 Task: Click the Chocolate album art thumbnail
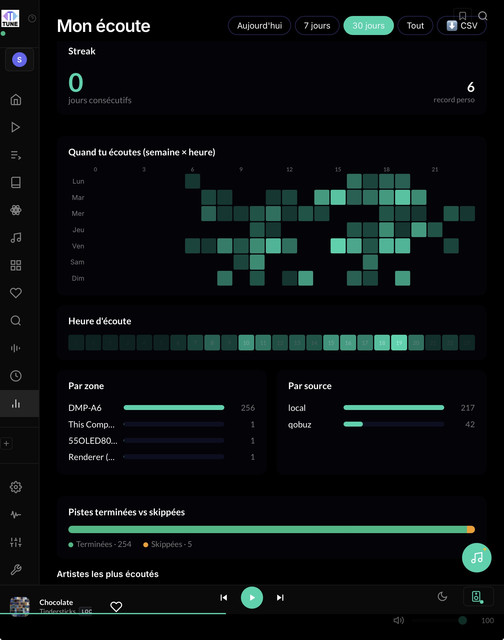click(20, 606)
